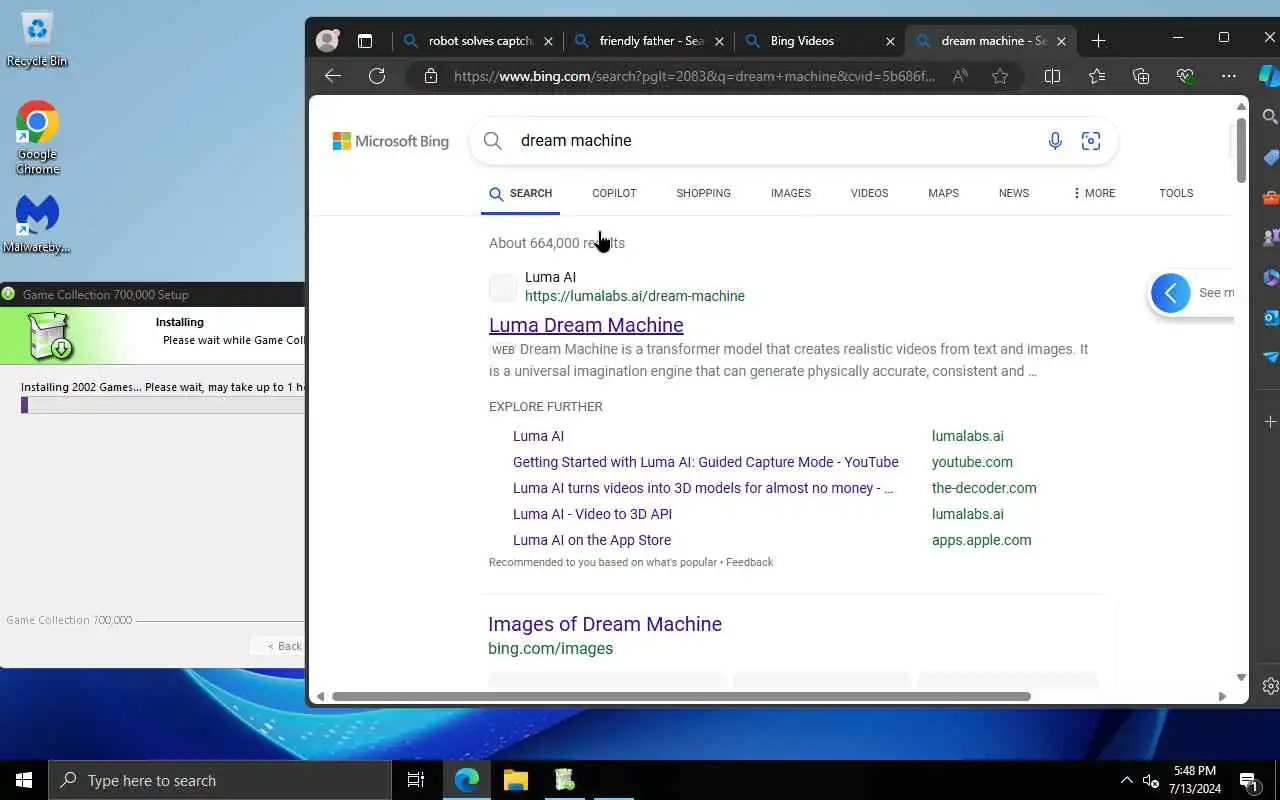Open the MAPS search tab
The height and width of the screenshot is (800, 1280).
pos(943,193)
